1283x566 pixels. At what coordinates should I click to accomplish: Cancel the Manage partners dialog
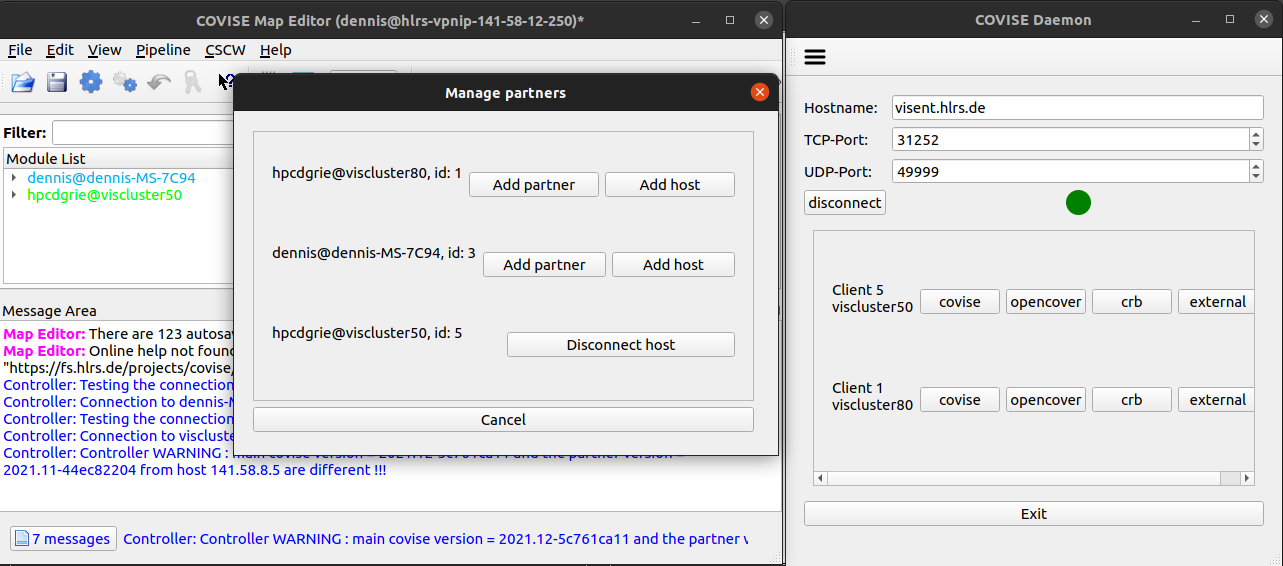[x=503, y=419]
